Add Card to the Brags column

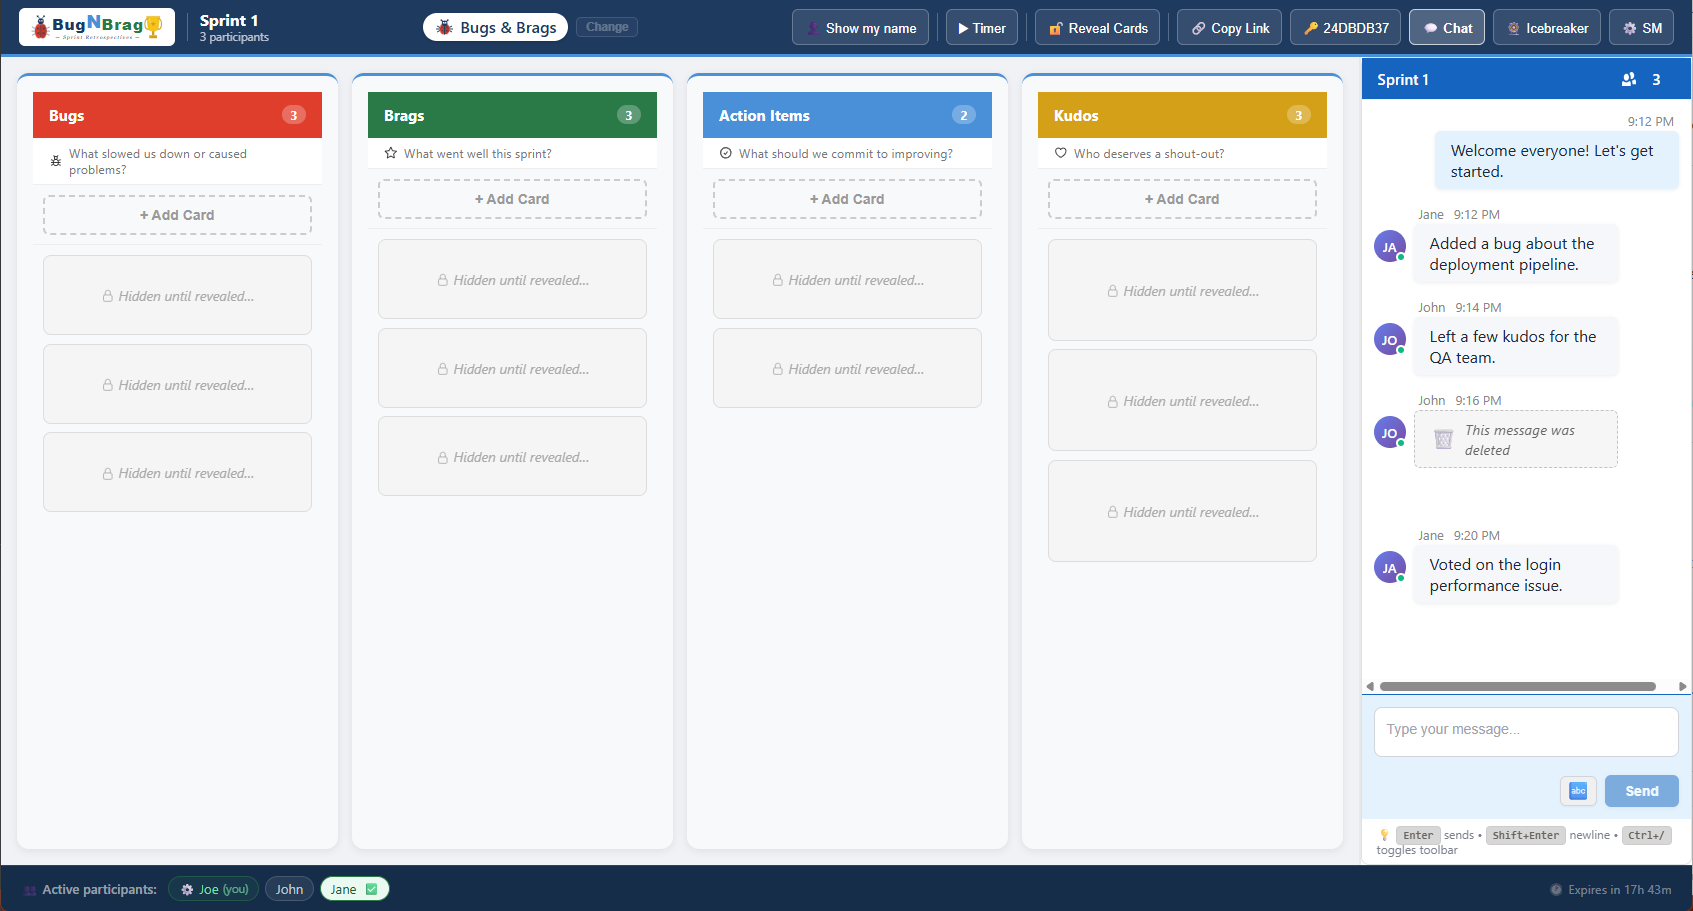[x=512, y=199]
